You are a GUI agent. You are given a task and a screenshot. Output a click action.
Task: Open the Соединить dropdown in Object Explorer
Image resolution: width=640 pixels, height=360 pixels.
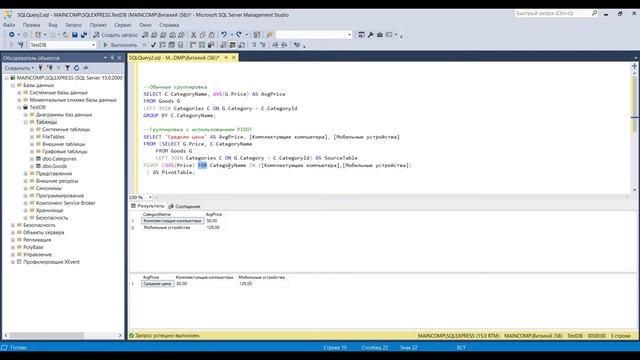pyautogui.click(x=19, y=68)
